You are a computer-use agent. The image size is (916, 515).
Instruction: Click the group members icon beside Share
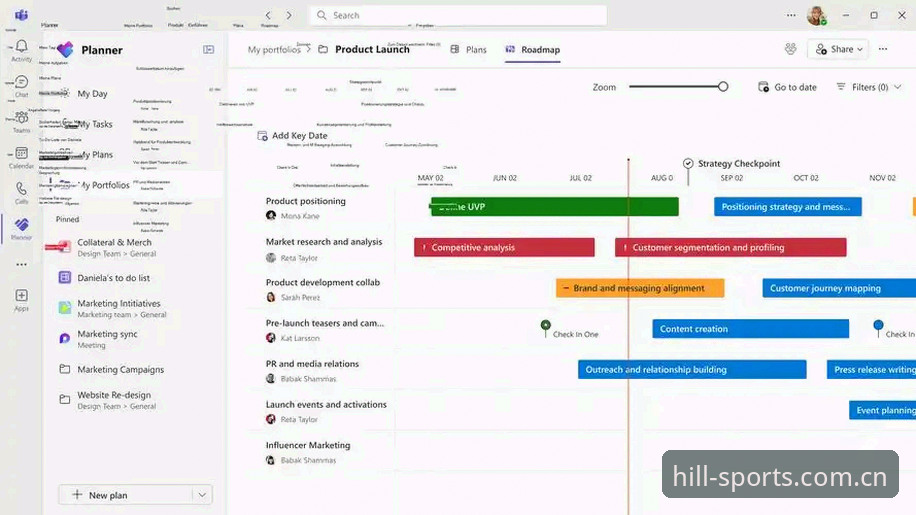pyautogui.click(x=790, y=49)
